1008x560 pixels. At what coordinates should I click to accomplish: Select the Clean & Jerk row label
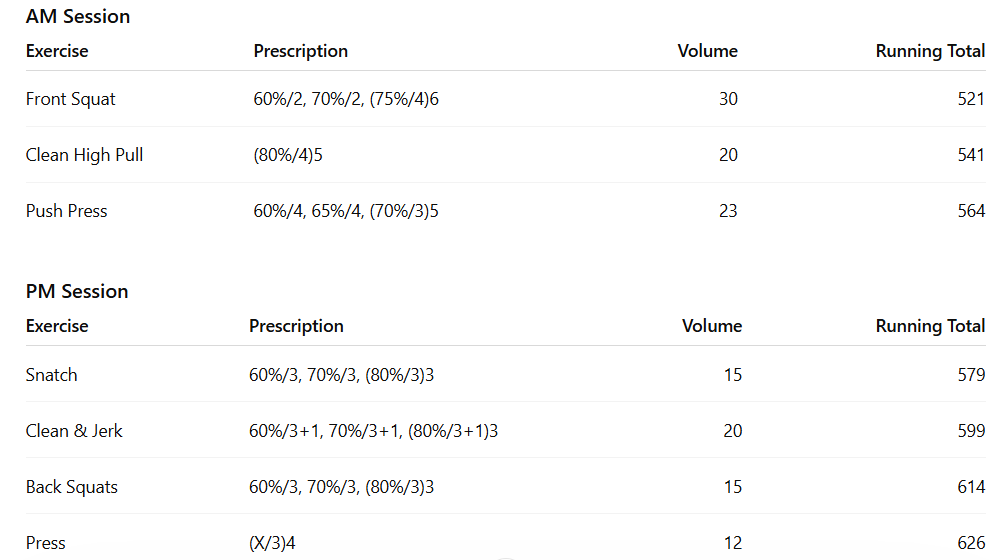click(x=75, y=431)
